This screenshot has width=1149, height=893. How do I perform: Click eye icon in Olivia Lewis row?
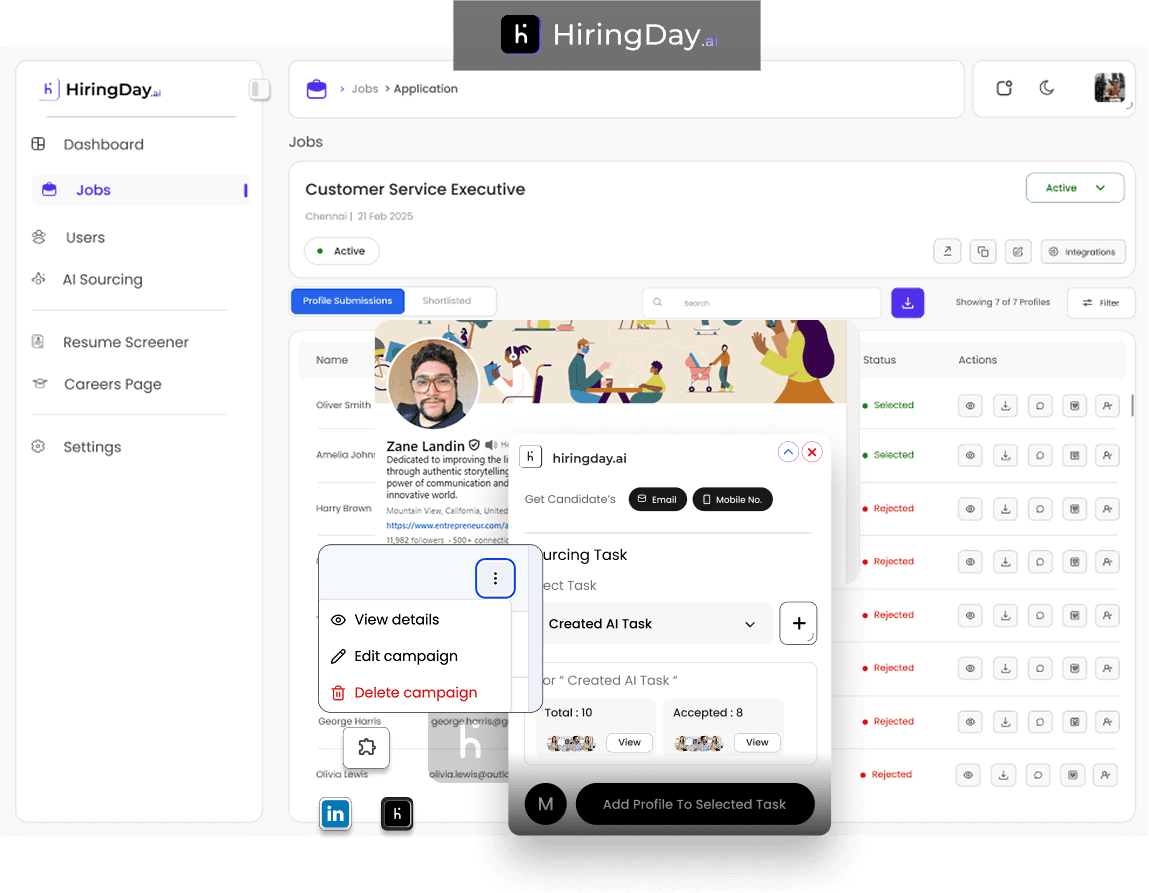(968, 775)
